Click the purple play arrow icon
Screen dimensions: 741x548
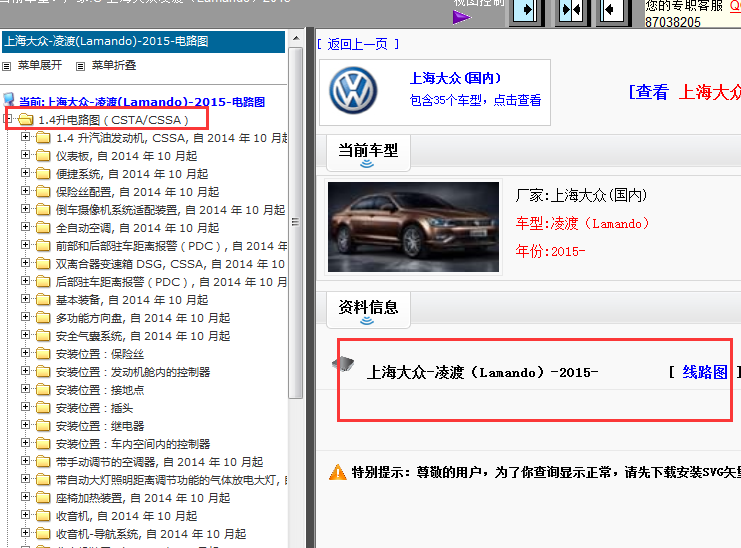(x=462, y=17)
